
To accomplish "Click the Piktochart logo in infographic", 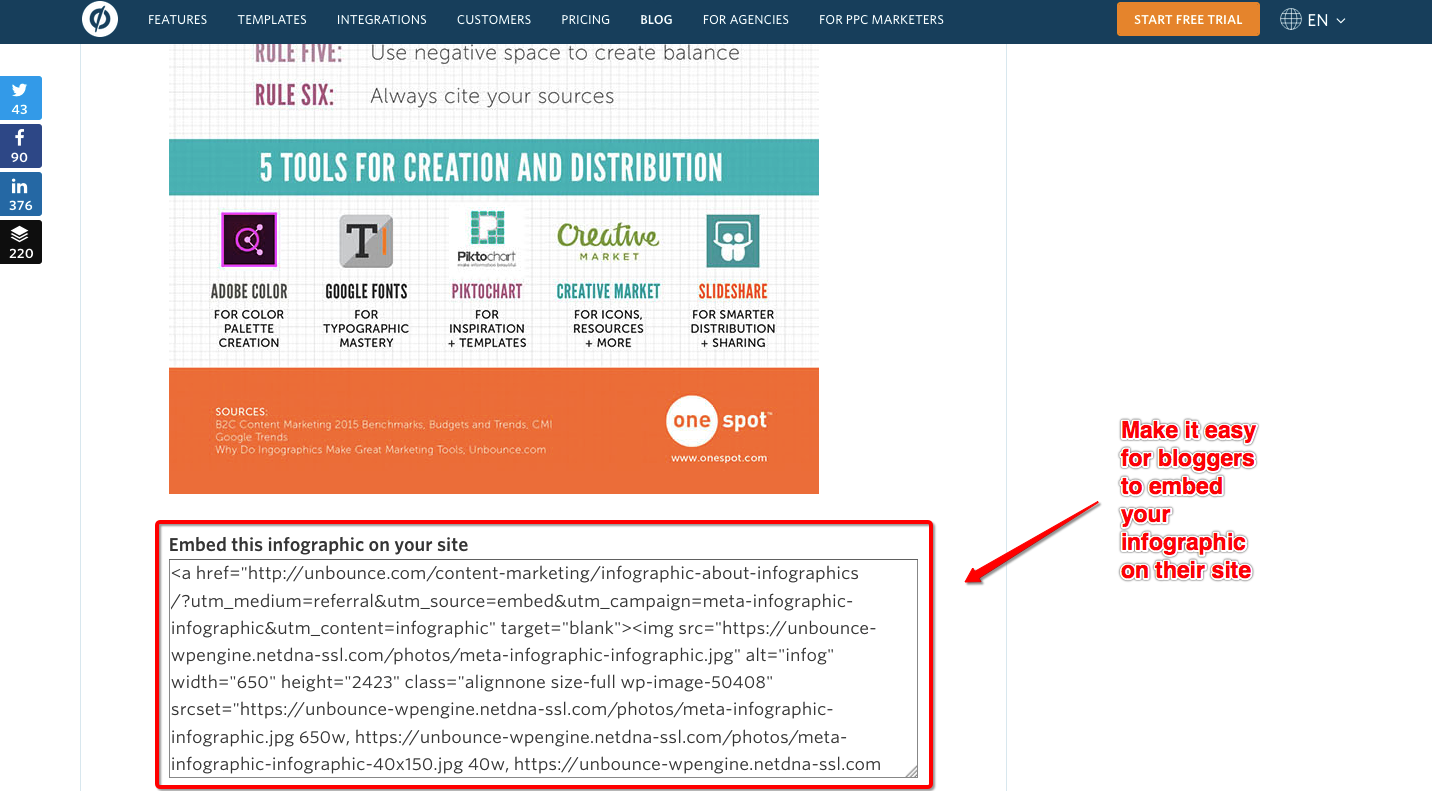I will coord(487,238).
